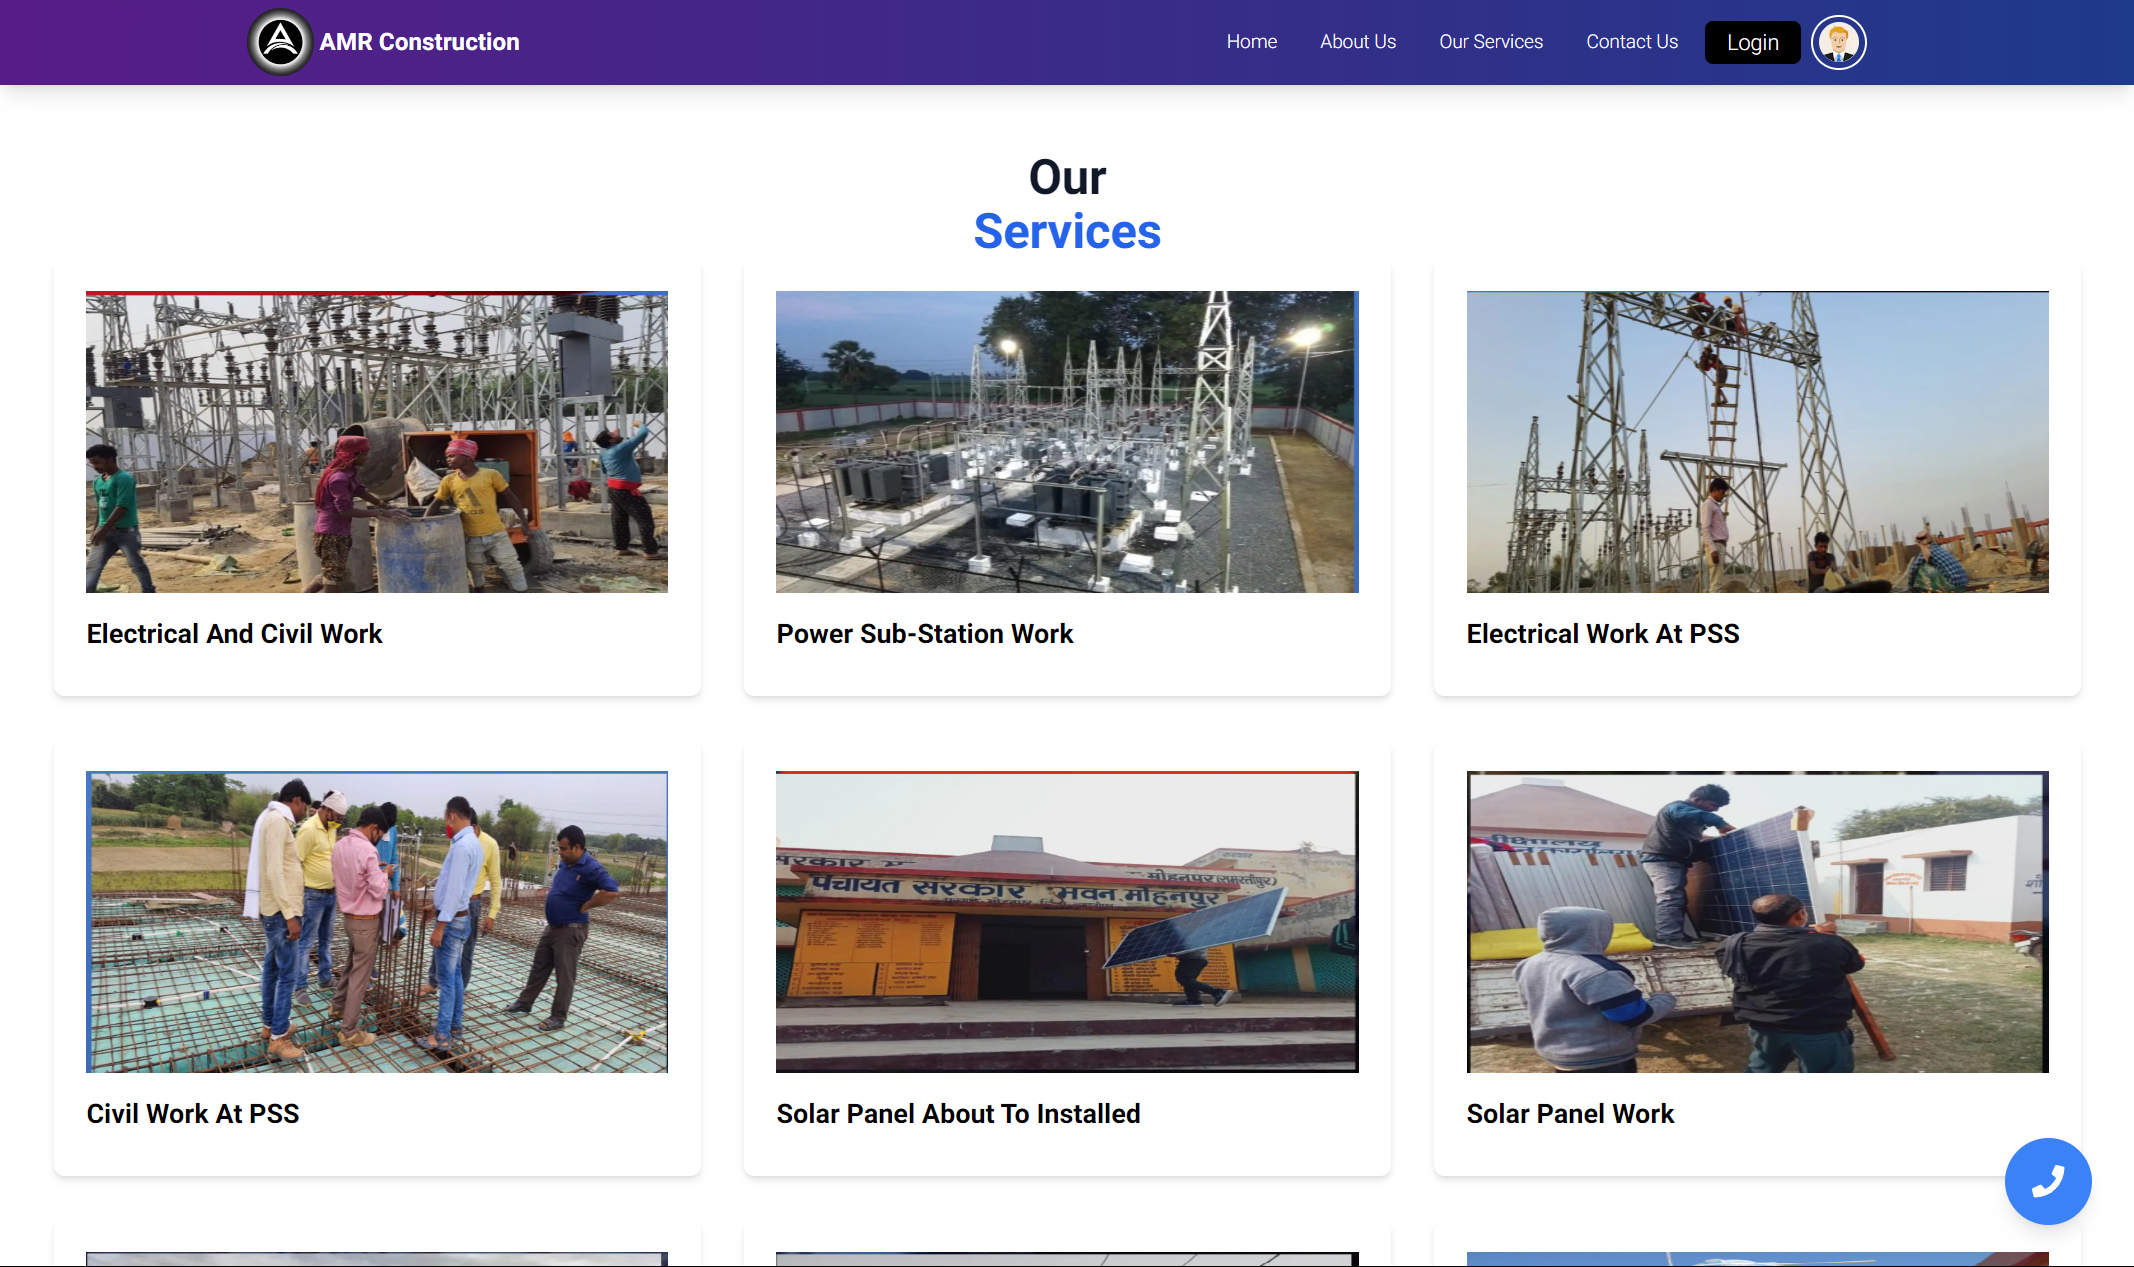View the Electrical Work At PSS image

point(1757,442)
